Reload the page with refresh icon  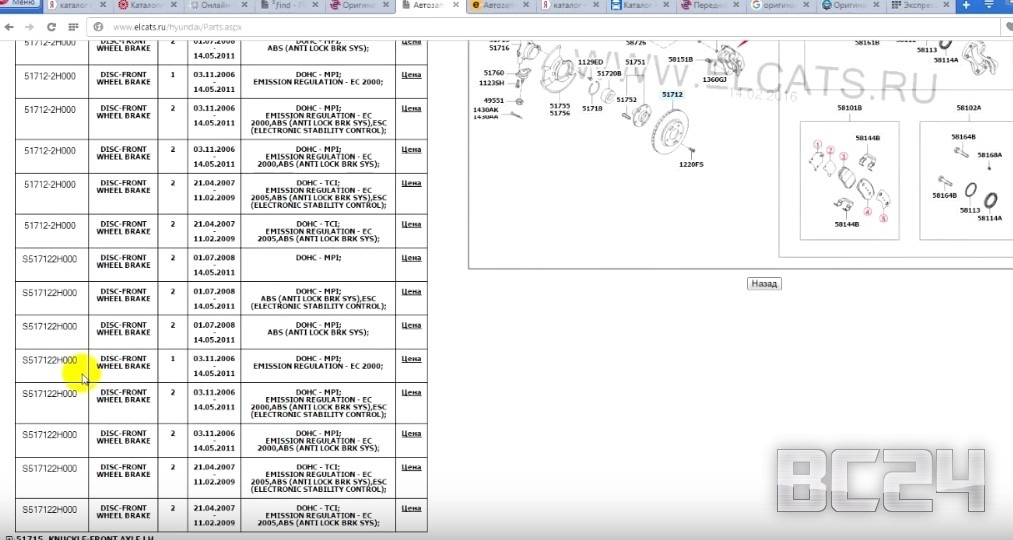[51, 26]
